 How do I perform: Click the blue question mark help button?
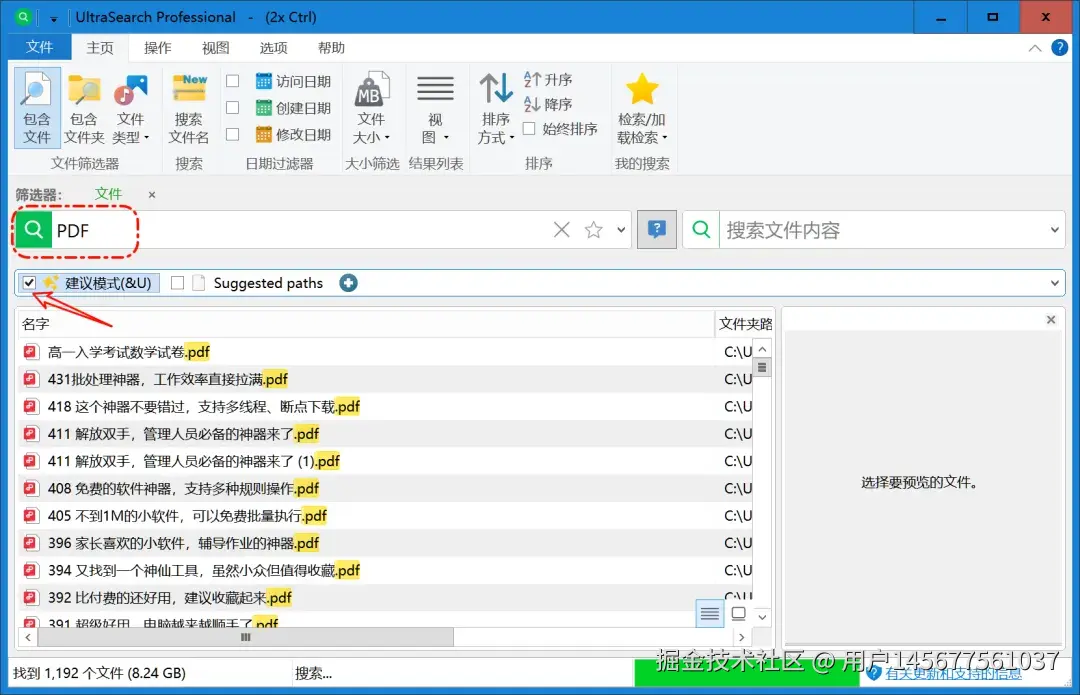(656, 230)
